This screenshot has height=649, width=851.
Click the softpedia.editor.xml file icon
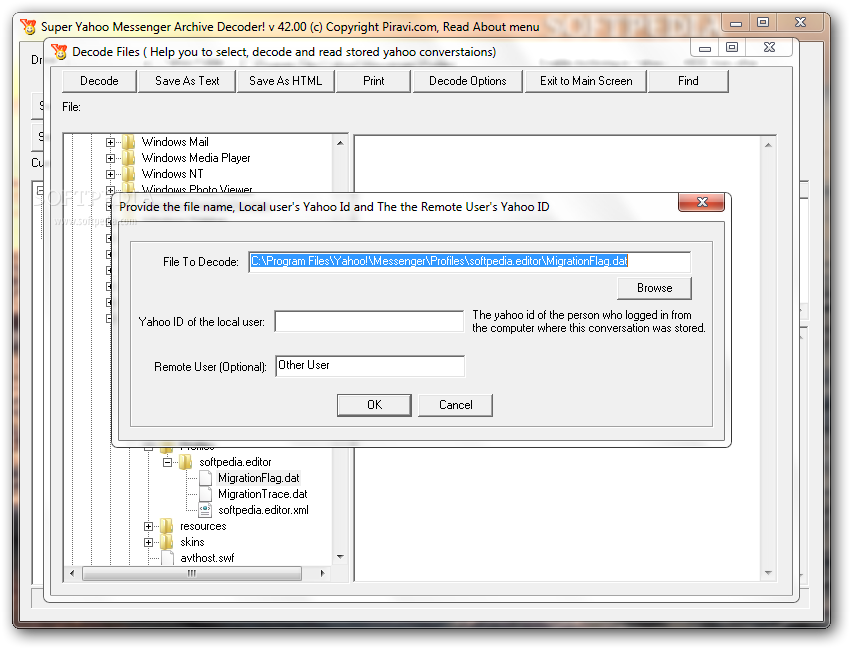205,510
